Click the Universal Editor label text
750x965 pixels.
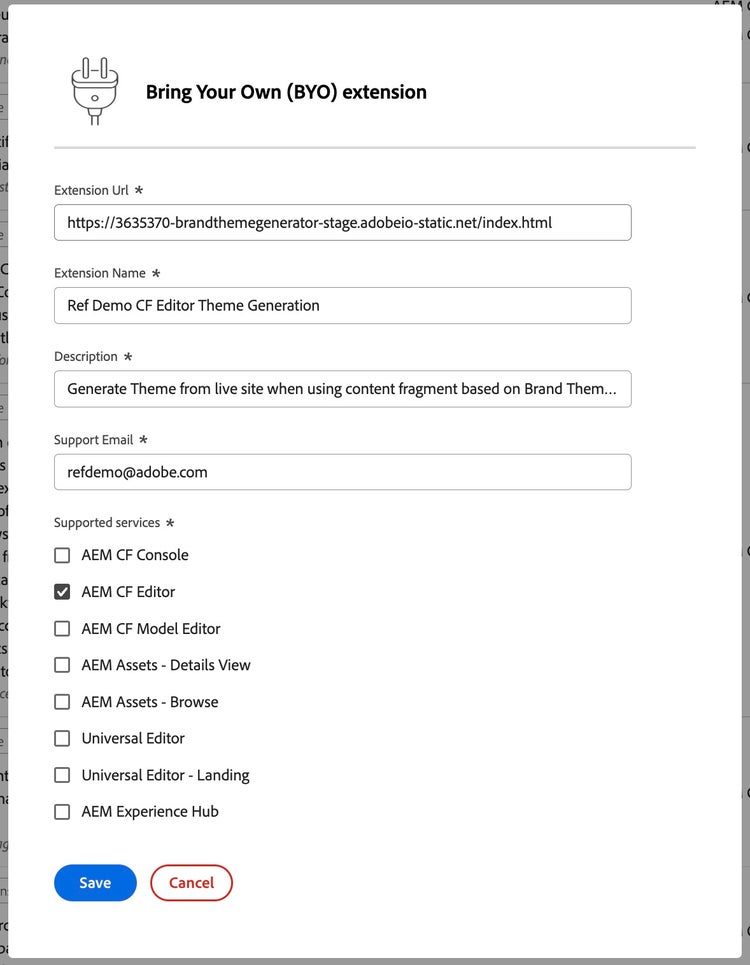pyautogui.click(x=133, y=738)
